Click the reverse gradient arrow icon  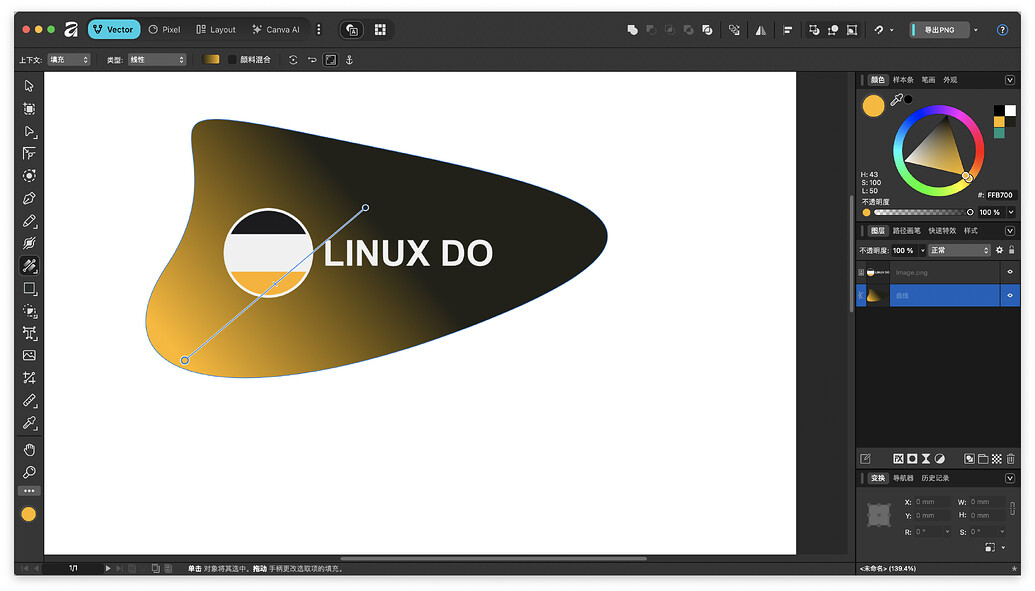[x=312, y=60]
